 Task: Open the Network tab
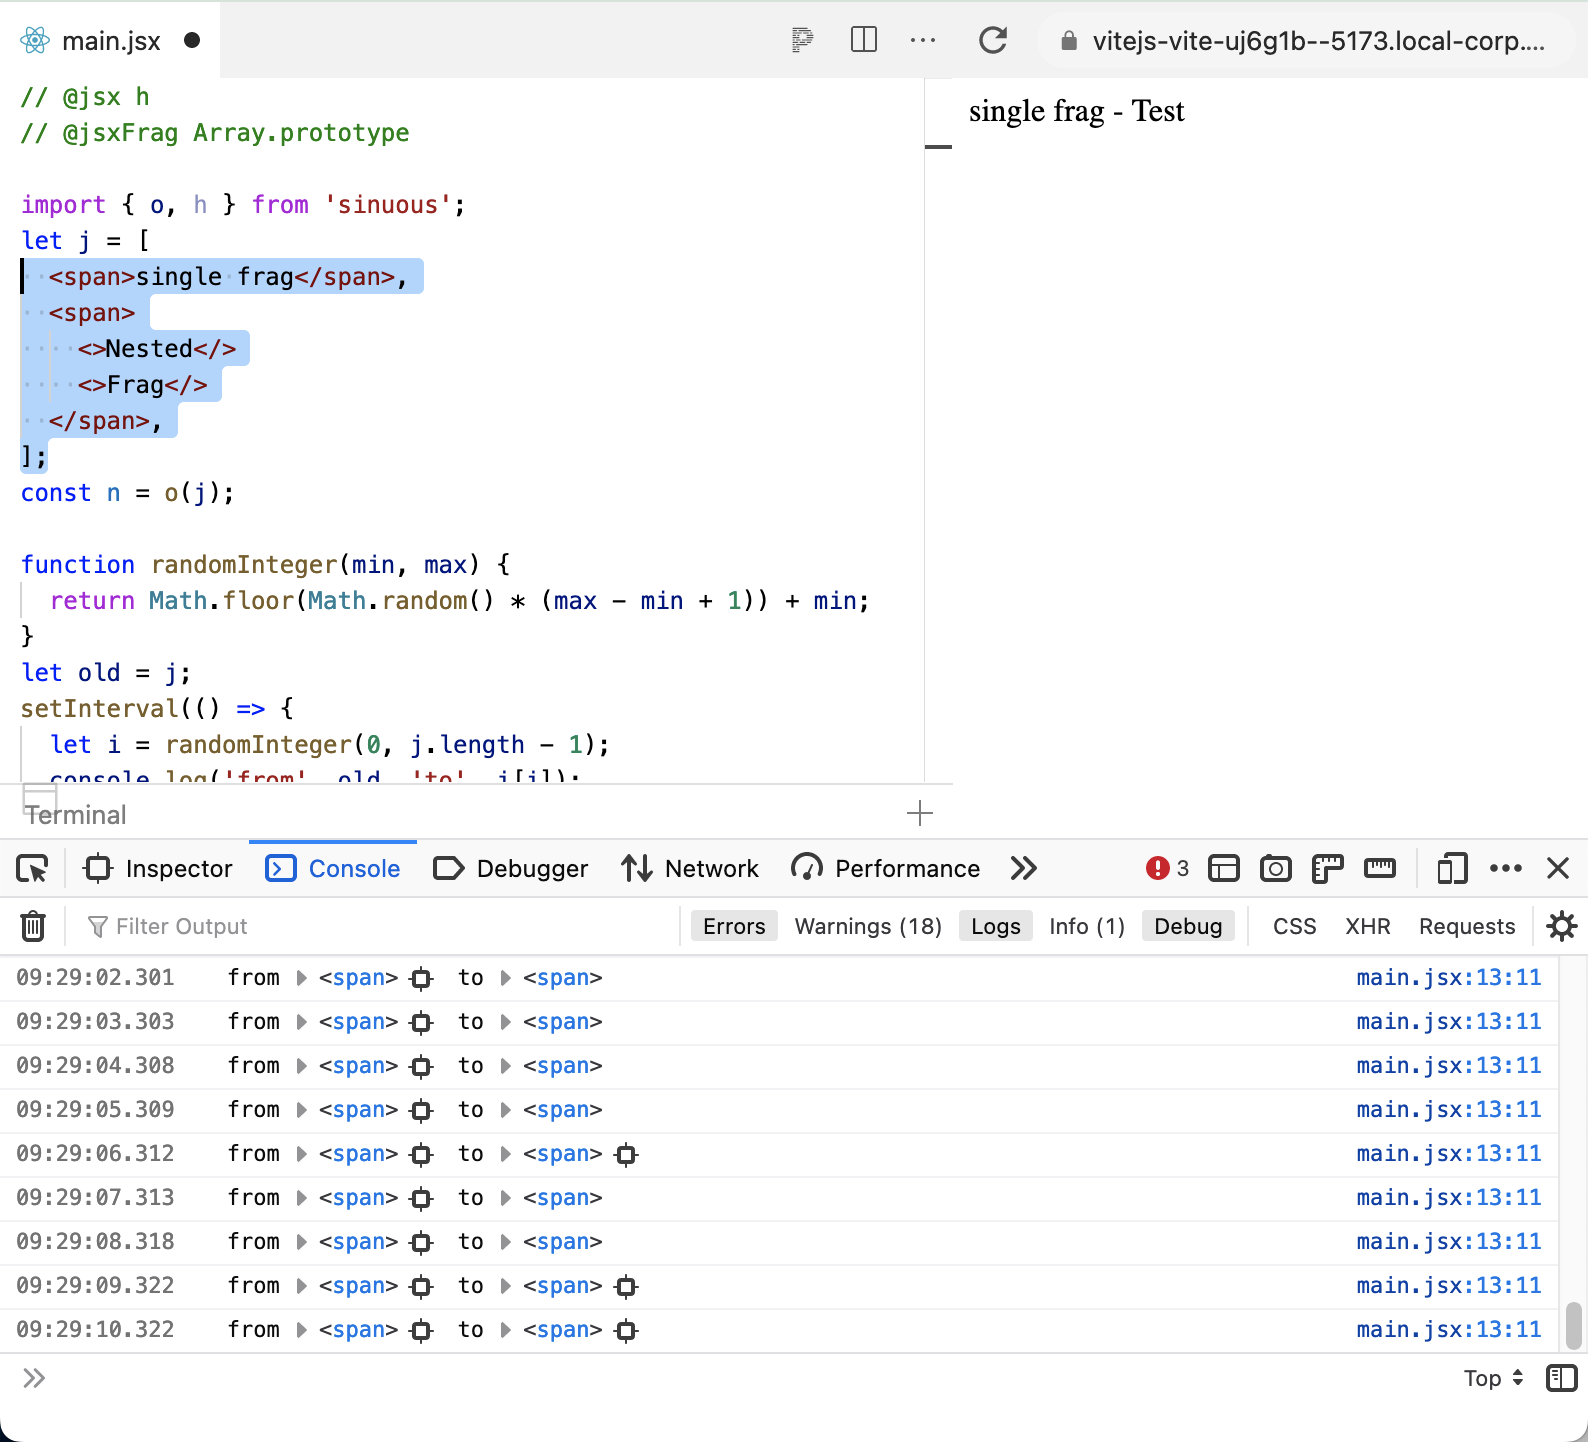click(690, 868)
